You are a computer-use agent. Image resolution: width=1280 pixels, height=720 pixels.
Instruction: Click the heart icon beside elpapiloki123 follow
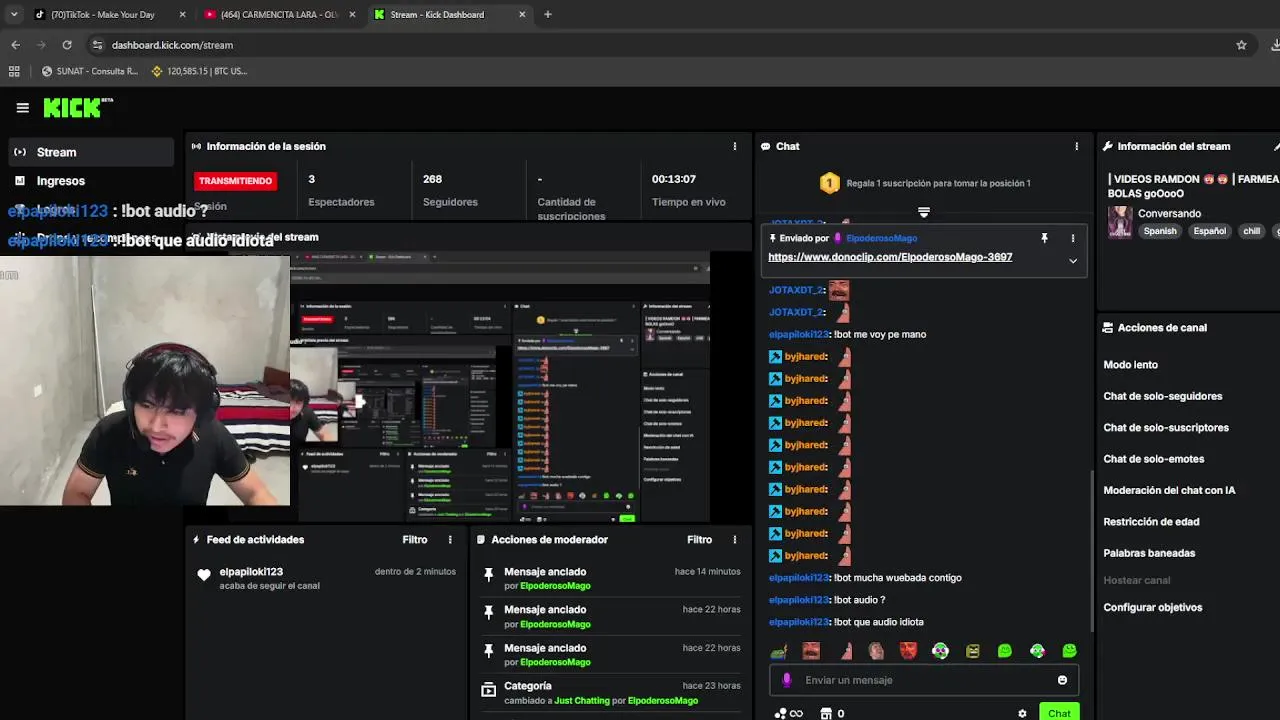pos(204,575)
